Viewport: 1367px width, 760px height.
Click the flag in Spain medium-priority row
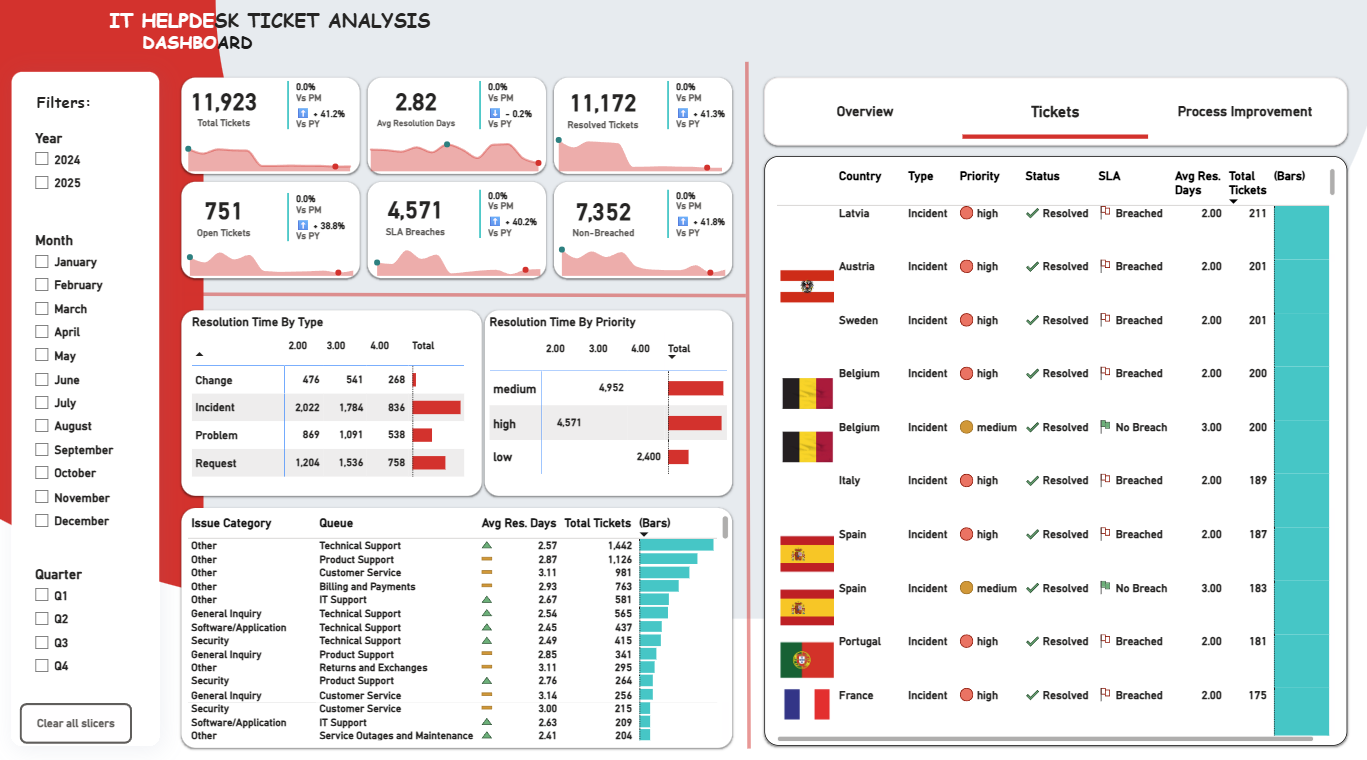tap(807, 607)
